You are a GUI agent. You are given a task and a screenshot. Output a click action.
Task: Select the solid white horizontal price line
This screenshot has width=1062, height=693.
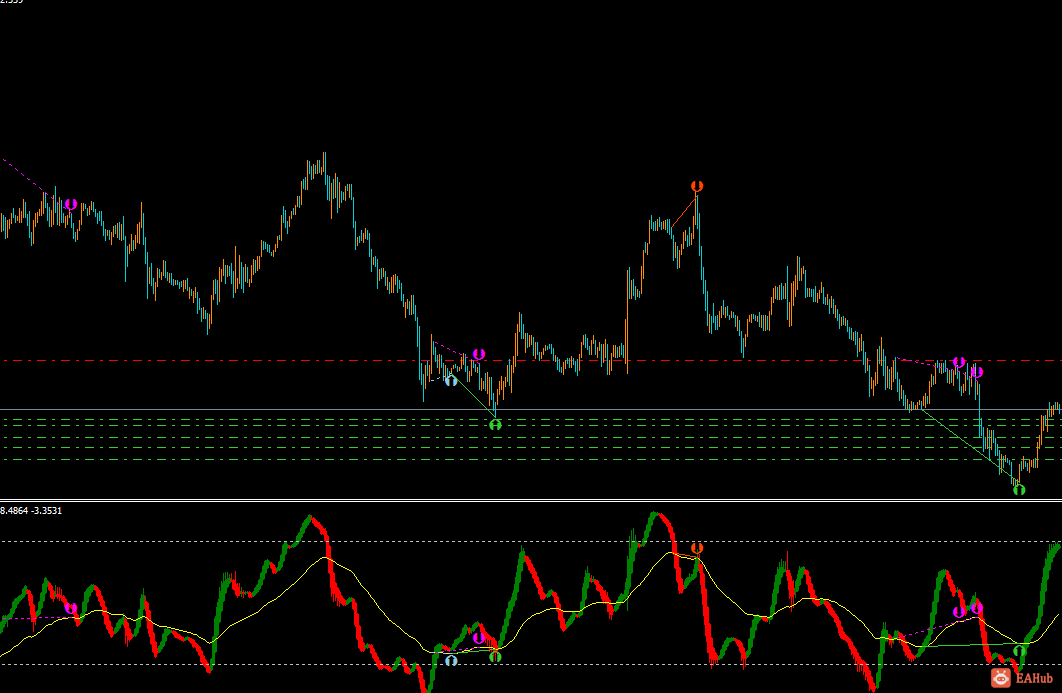point(531,410)
